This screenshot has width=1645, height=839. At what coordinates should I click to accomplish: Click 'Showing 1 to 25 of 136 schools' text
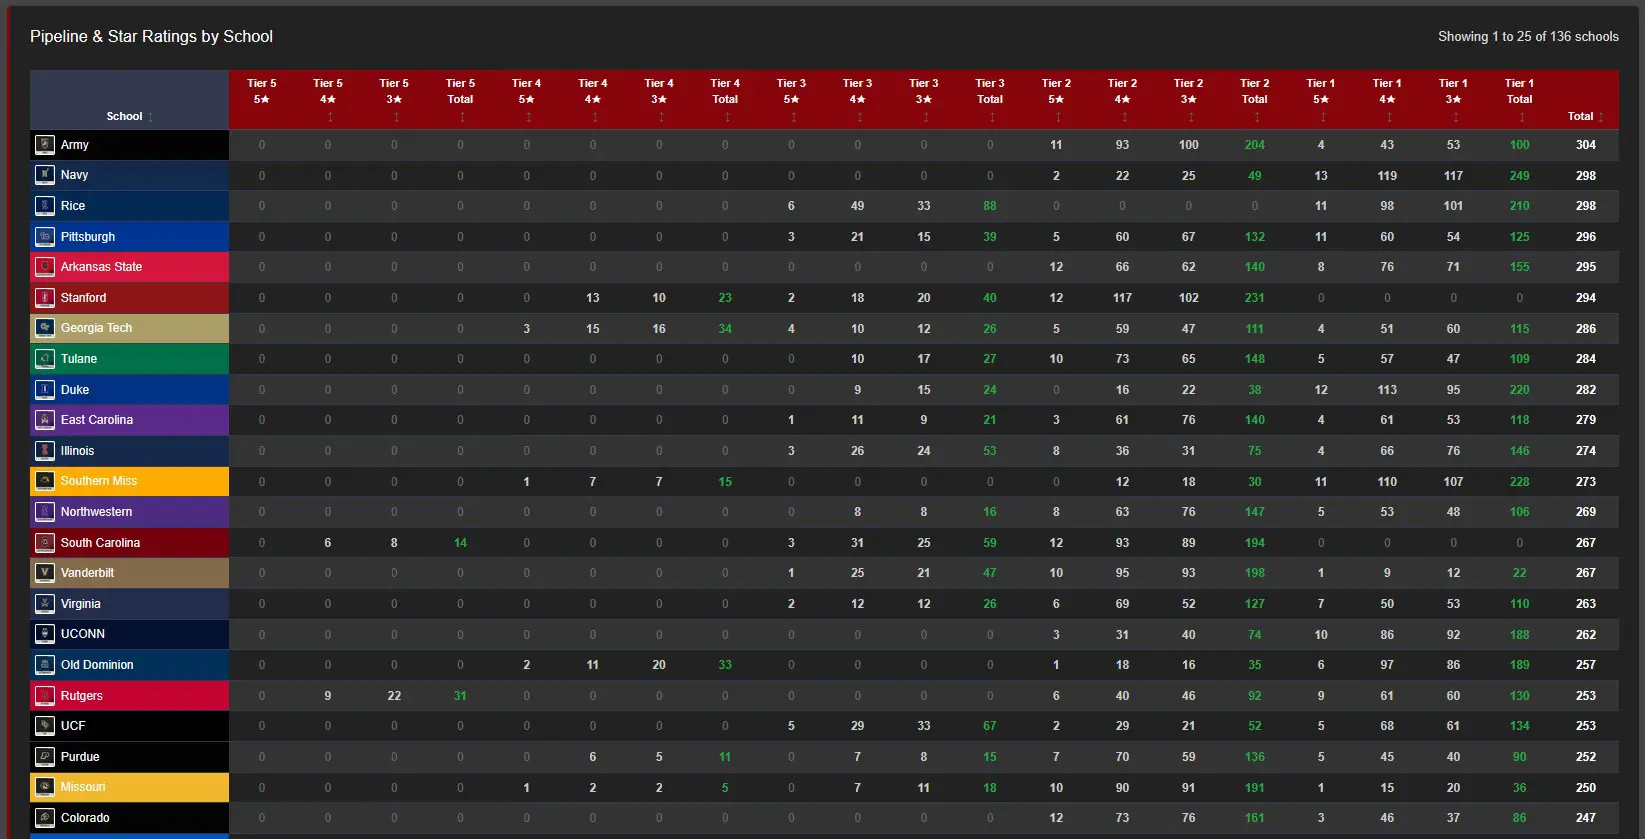1528,36
